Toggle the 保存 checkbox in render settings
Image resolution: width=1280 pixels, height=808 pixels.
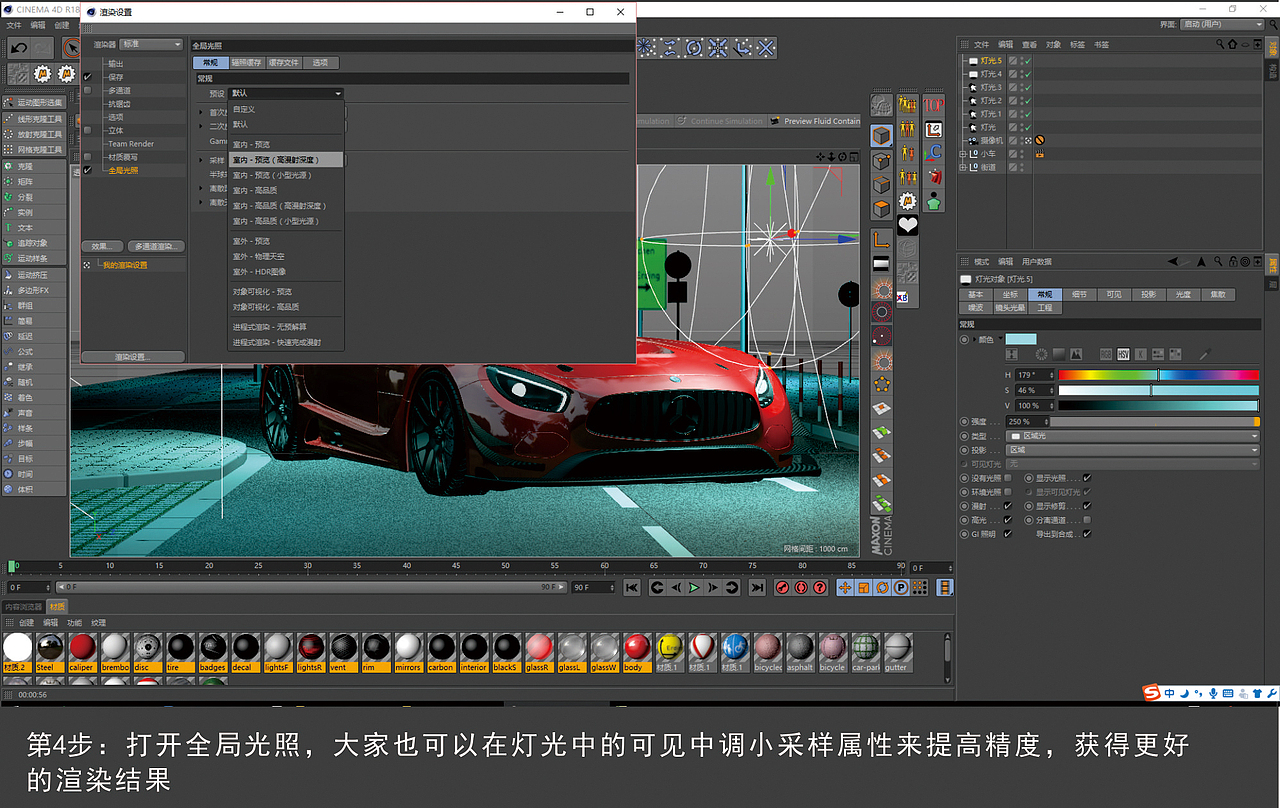tap(88, 77)
